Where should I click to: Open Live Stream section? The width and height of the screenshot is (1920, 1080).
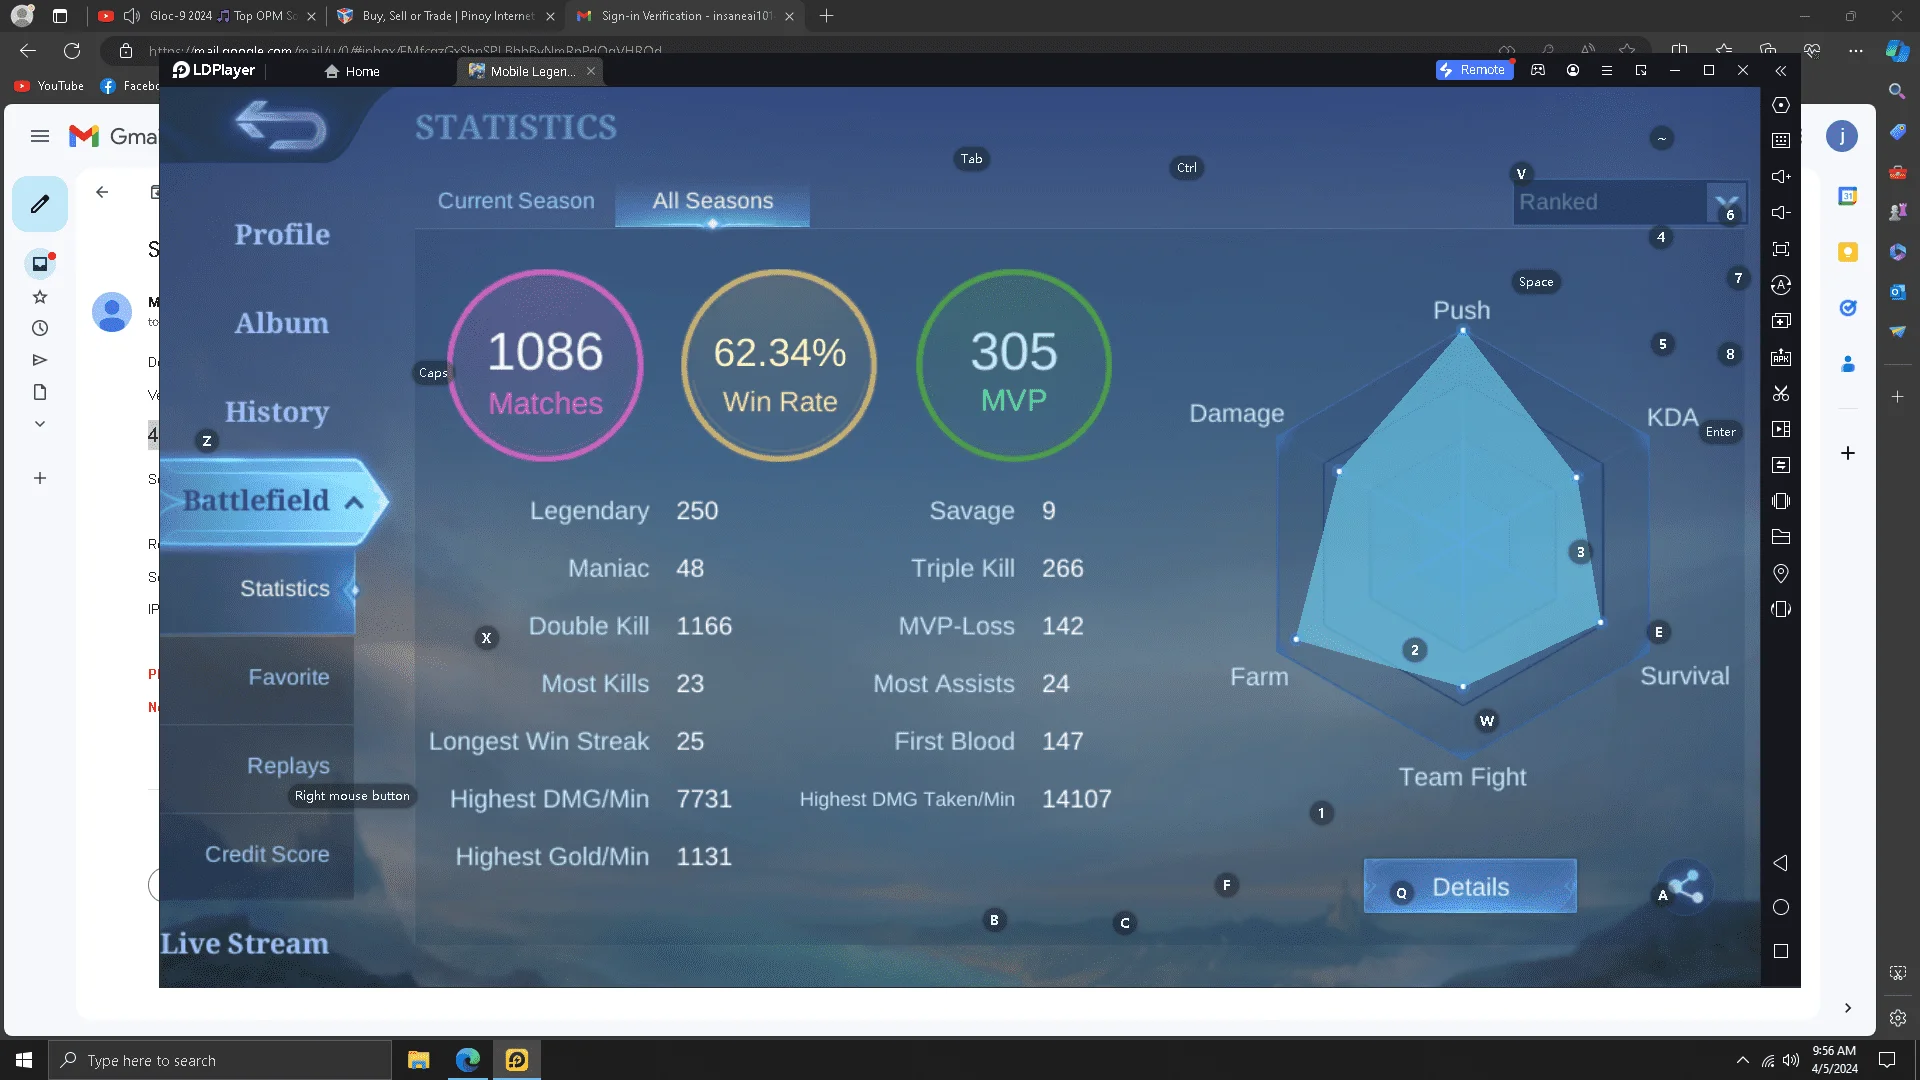click(x=245, y=944)
